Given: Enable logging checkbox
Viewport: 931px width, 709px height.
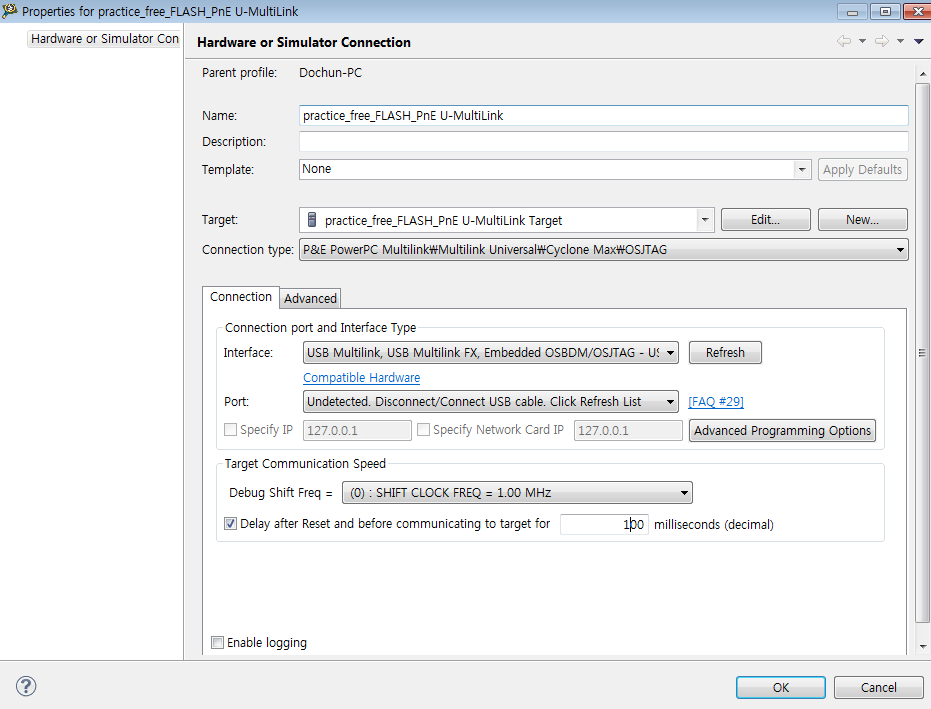Looking at the screenshot, I should 218,643.
